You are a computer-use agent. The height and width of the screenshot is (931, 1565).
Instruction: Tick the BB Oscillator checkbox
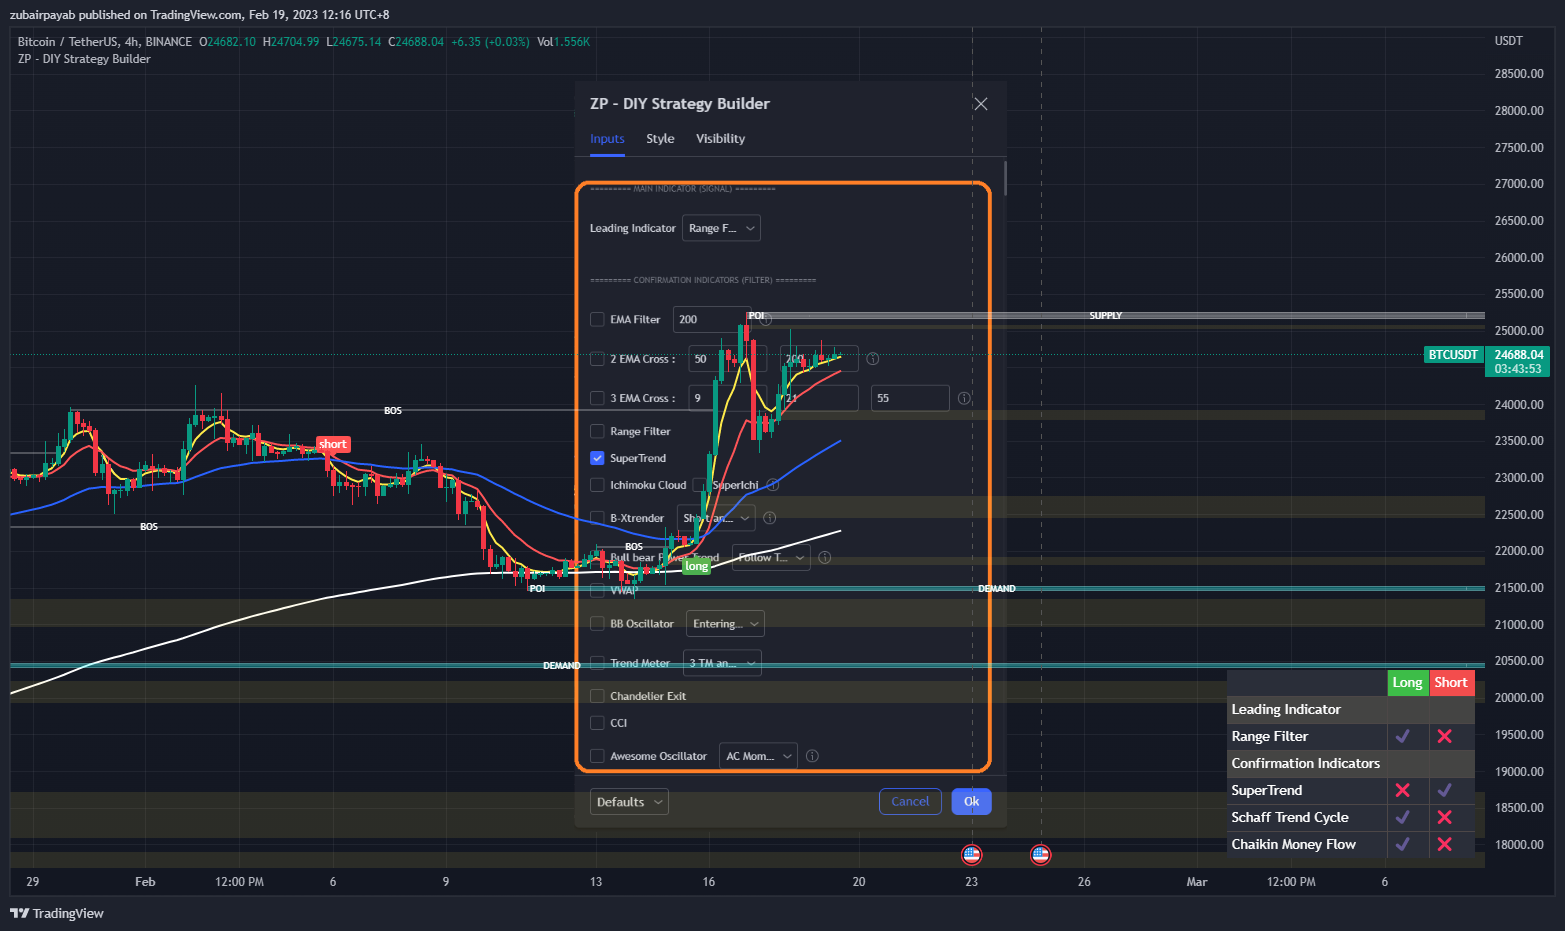pos(597,624)
